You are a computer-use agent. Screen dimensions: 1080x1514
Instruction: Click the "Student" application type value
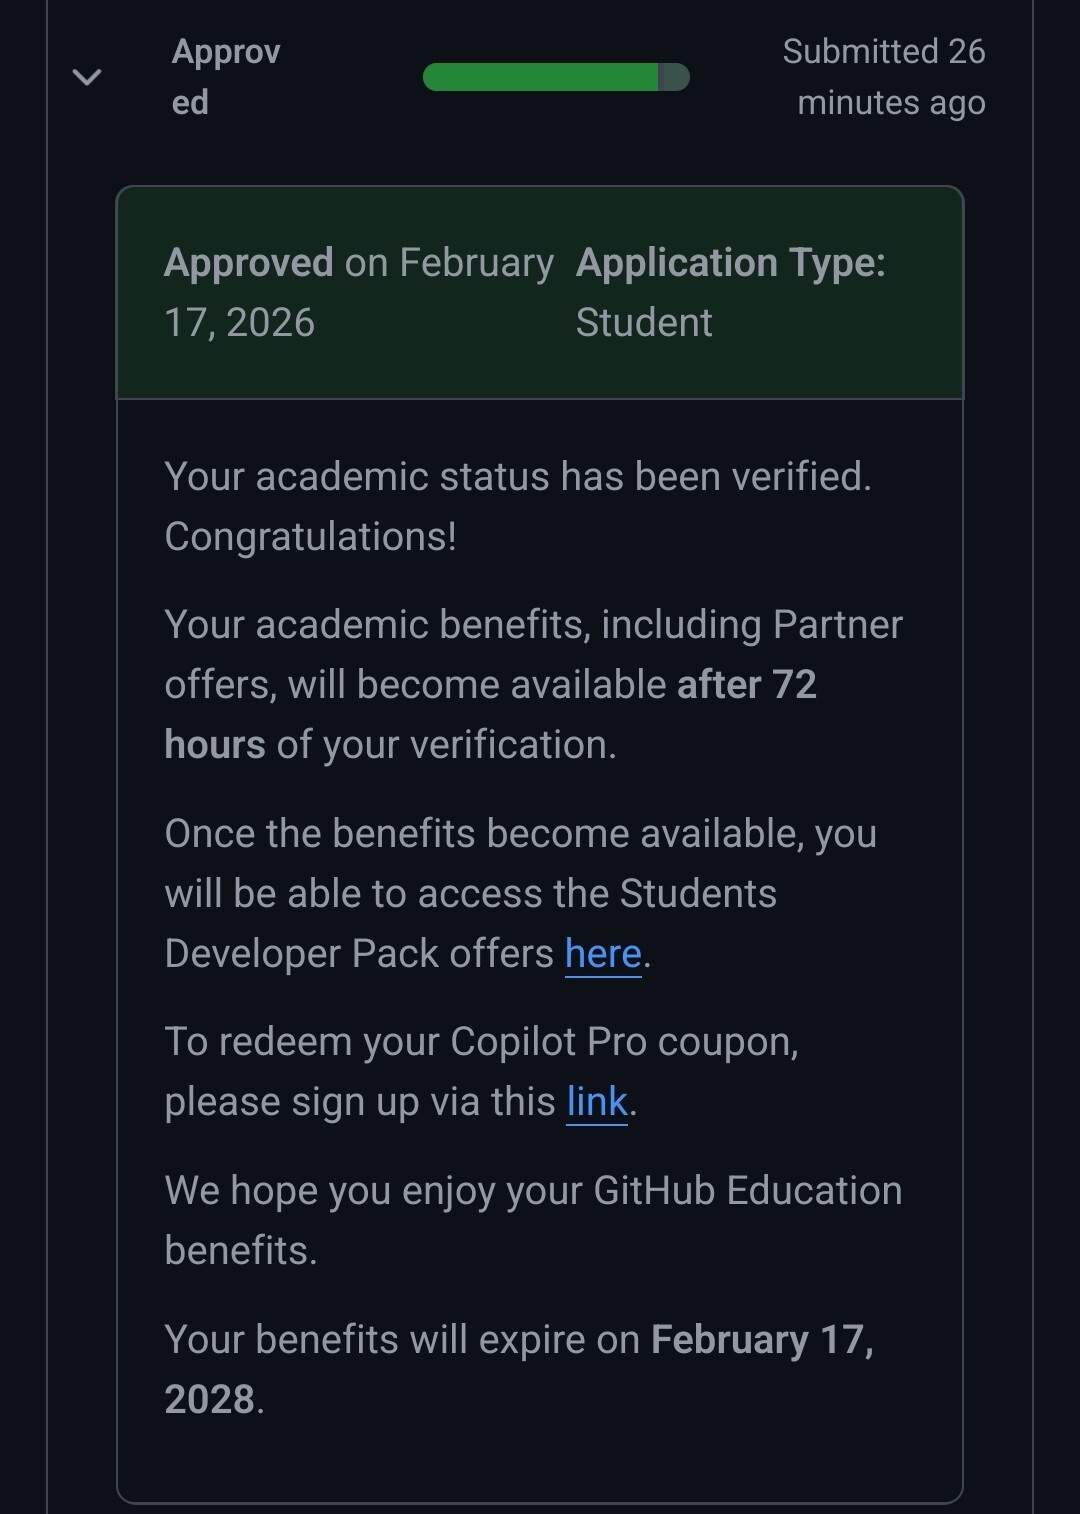(644, 323)
